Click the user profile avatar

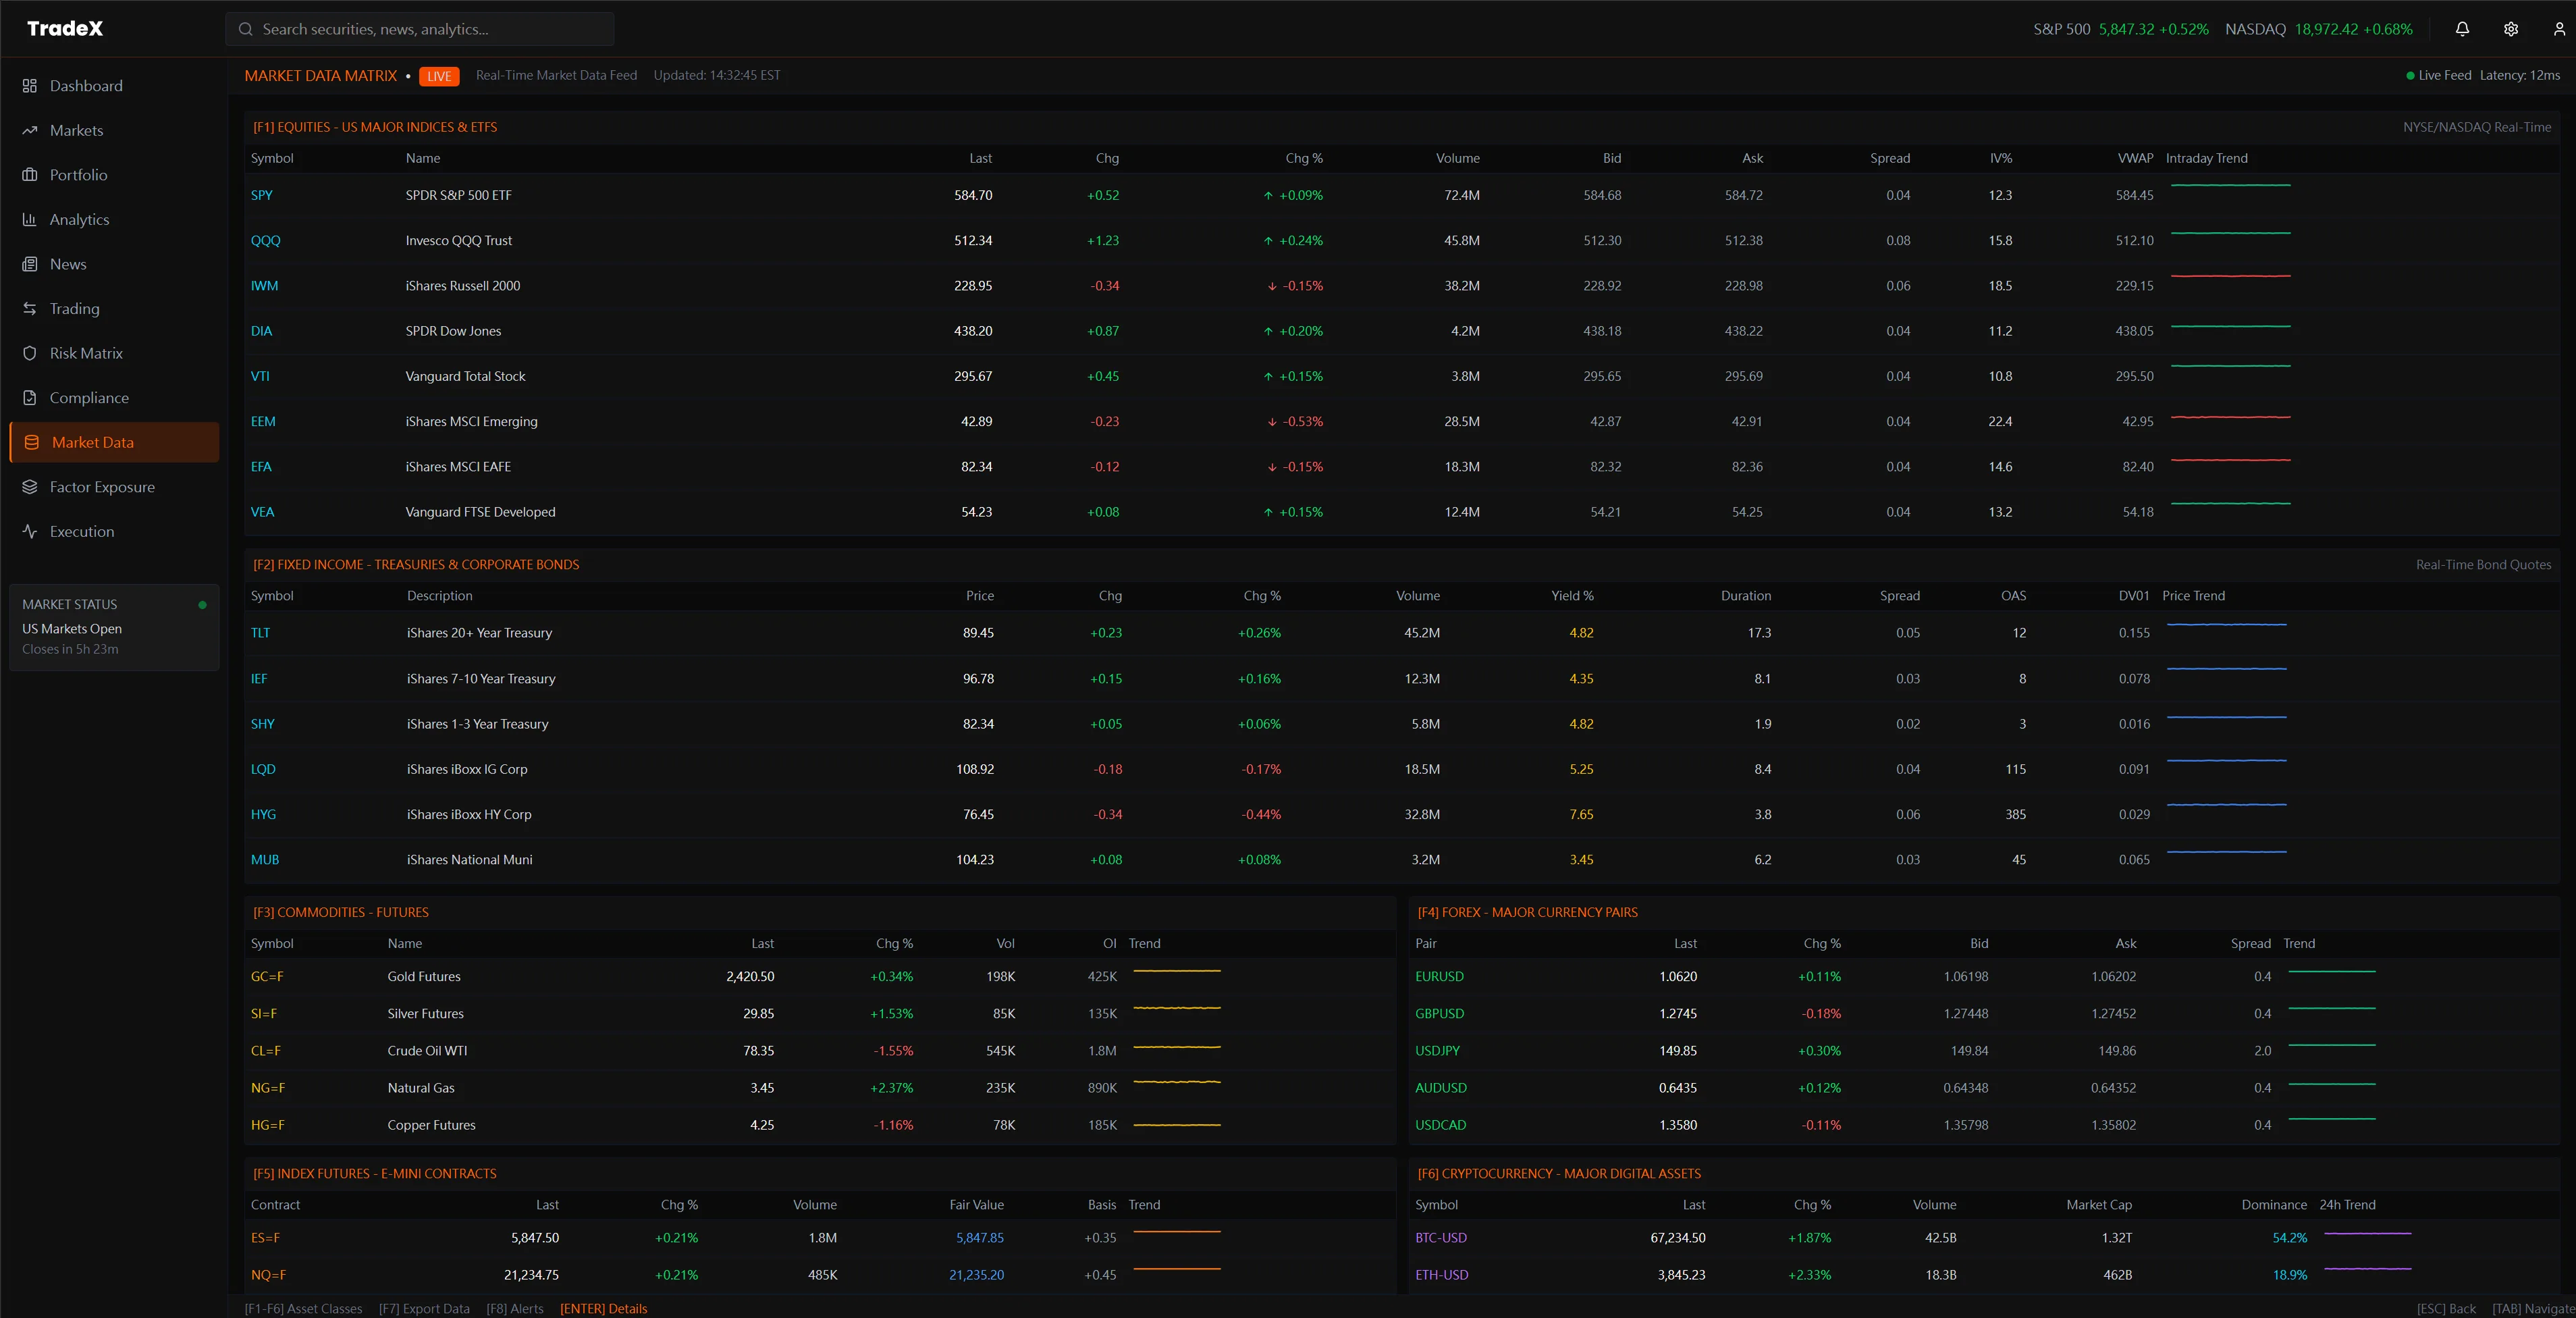tap(2557, 29)
